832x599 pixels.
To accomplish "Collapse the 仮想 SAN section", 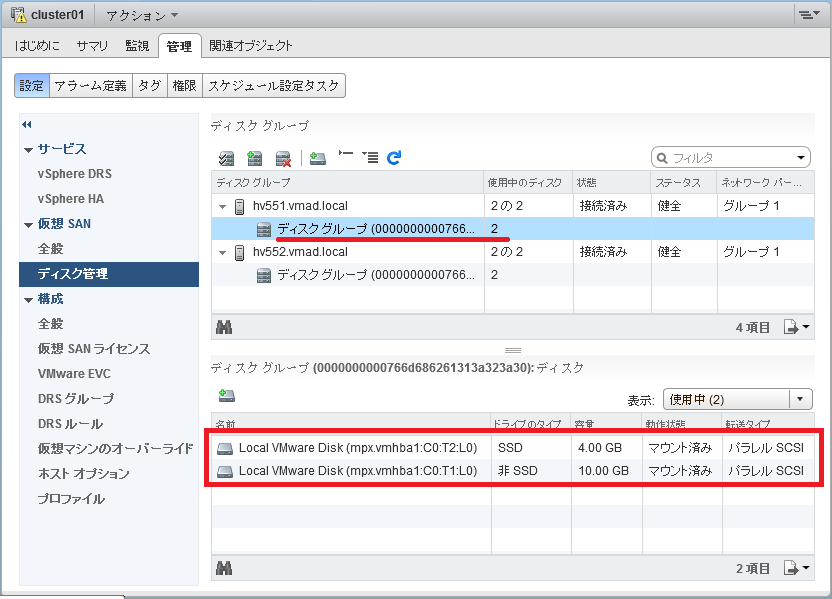I will point(29,225).
